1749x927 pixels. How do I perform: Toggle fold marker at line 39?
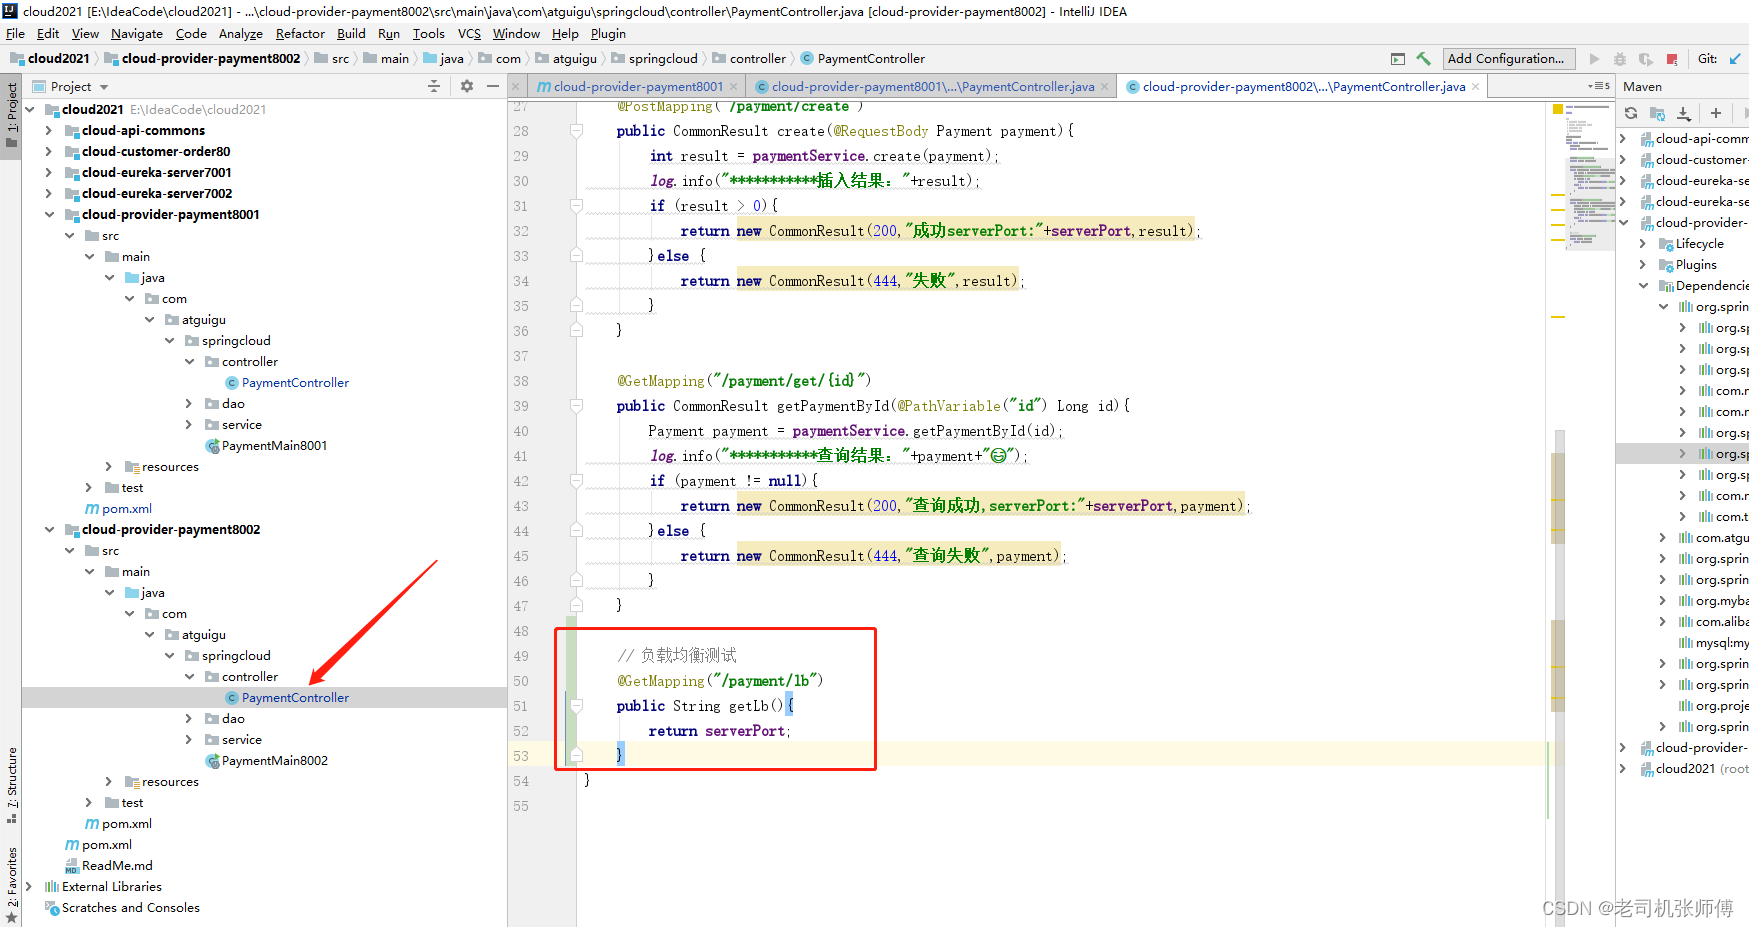(576, 406)
